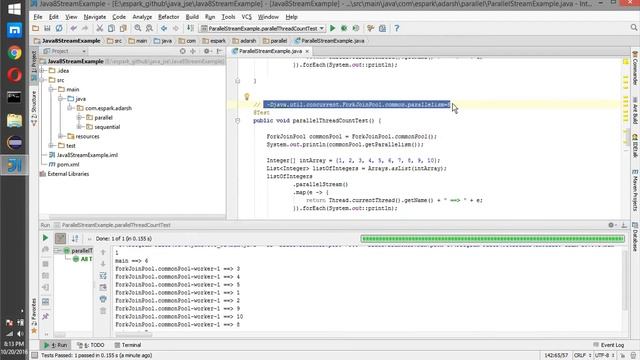
Task: Select the src breadcrumb
Action: pyautogui.click(x=115, y=41)
